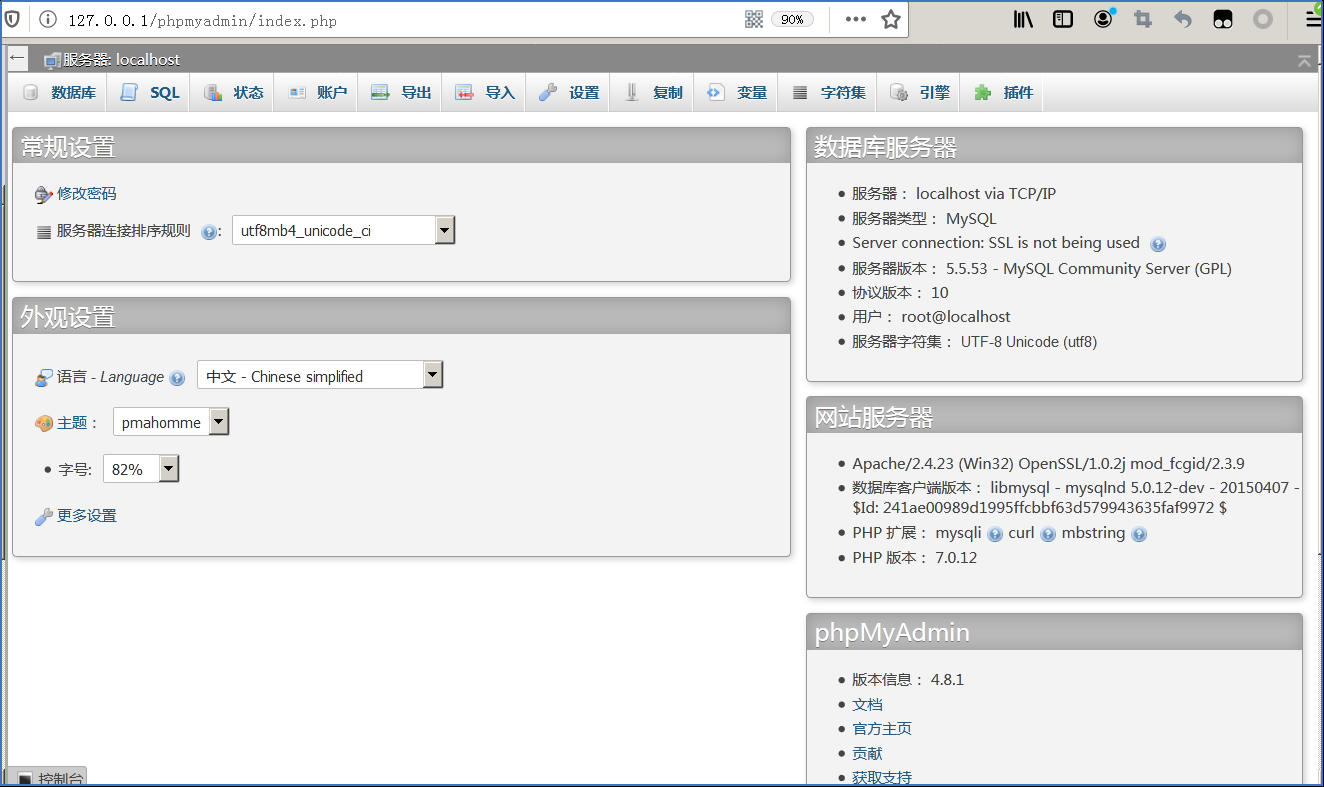This screenshot has width=1324, height=787.
Task: Click the palette icon beside 主题
Action: coord(44,423)
